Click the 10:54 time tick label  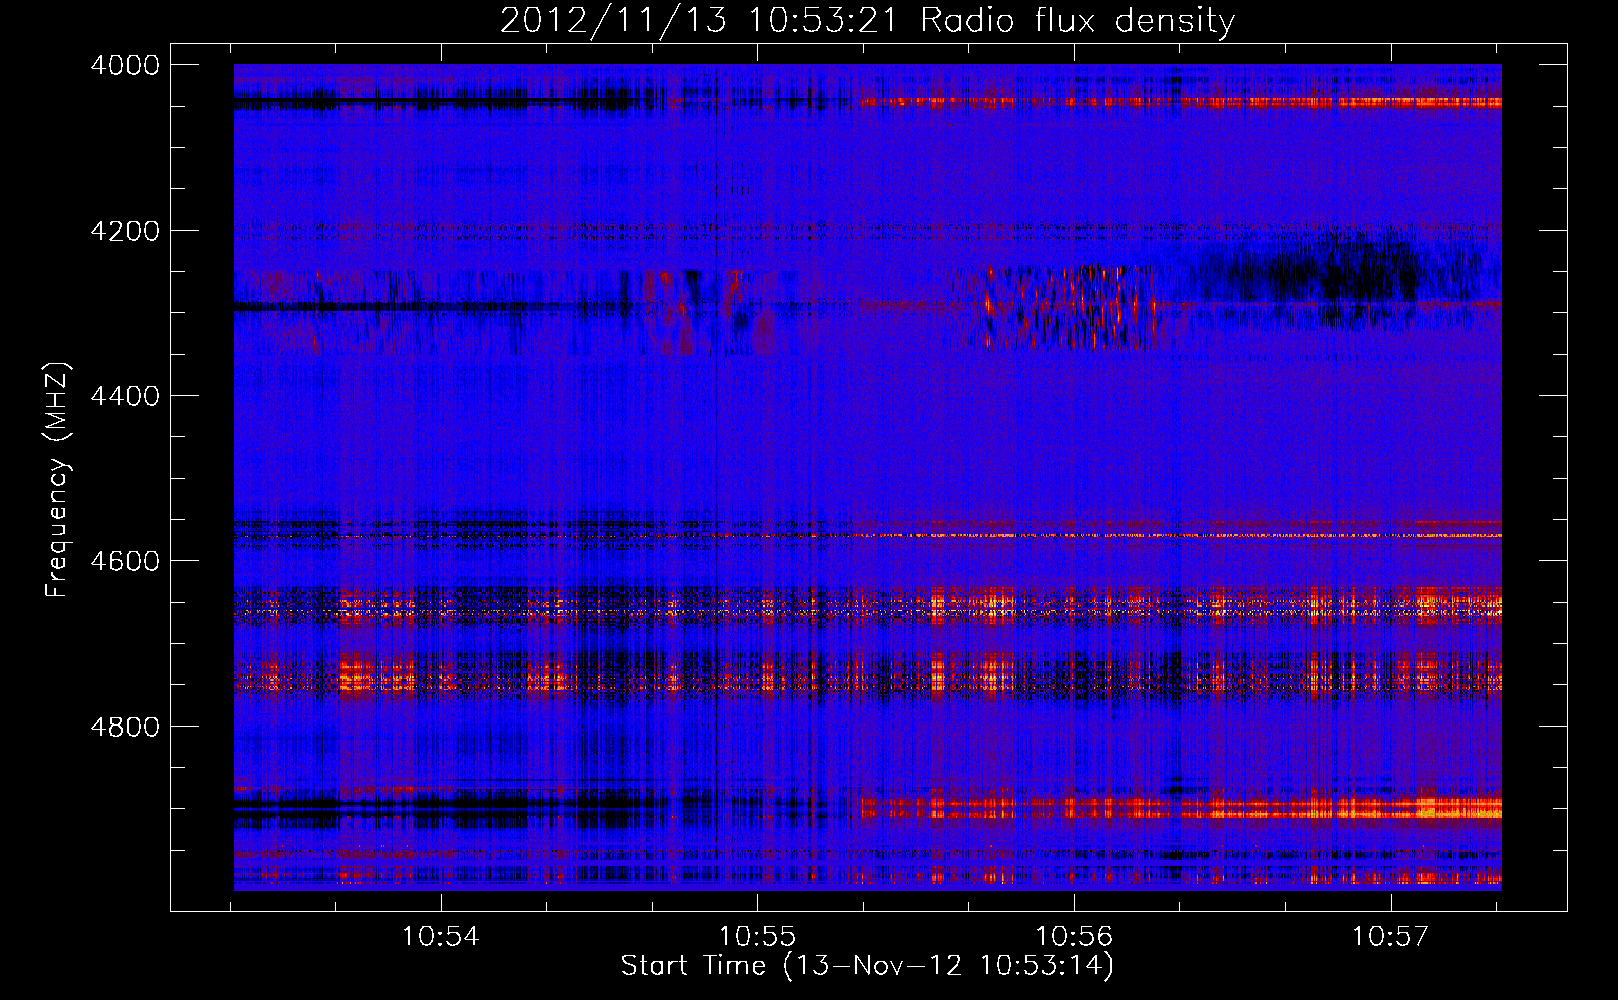[441, 937]
